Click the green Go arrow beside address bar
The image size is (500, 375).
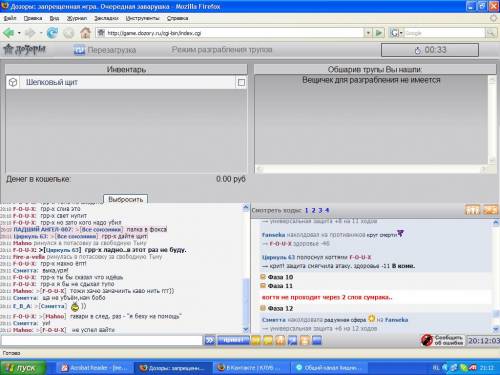[x=379, y=33]
